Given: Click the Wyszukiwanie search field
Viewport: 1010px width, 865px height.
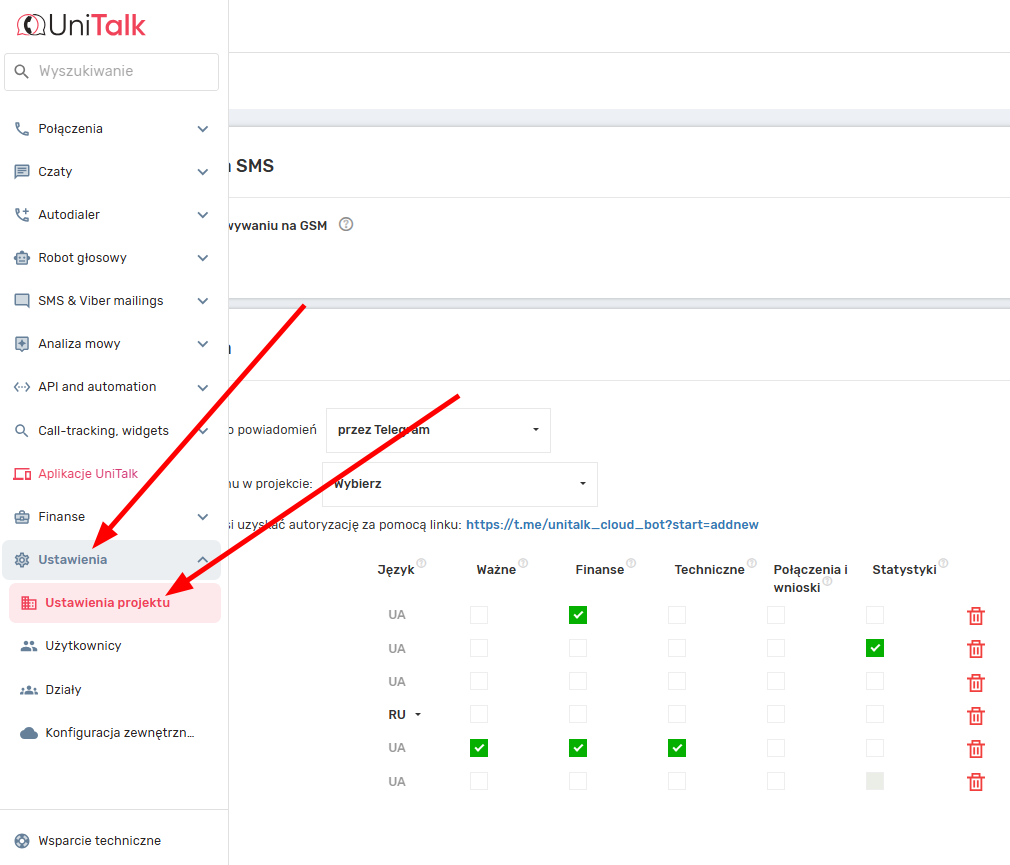Looking at the screenshot, I should (122, 72).
